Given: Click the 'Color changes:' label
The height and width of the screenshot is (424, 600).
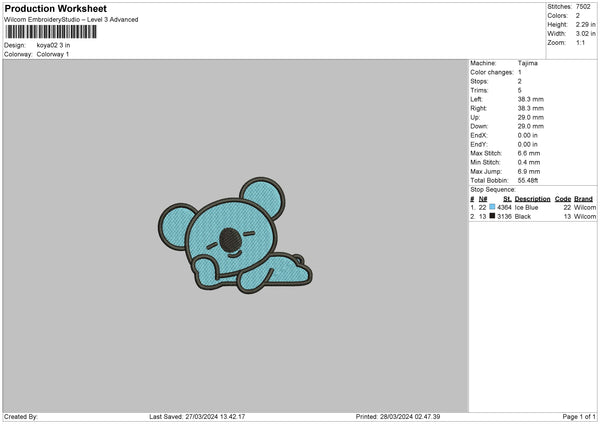Looking at the screenshot, I should [492, 72].
